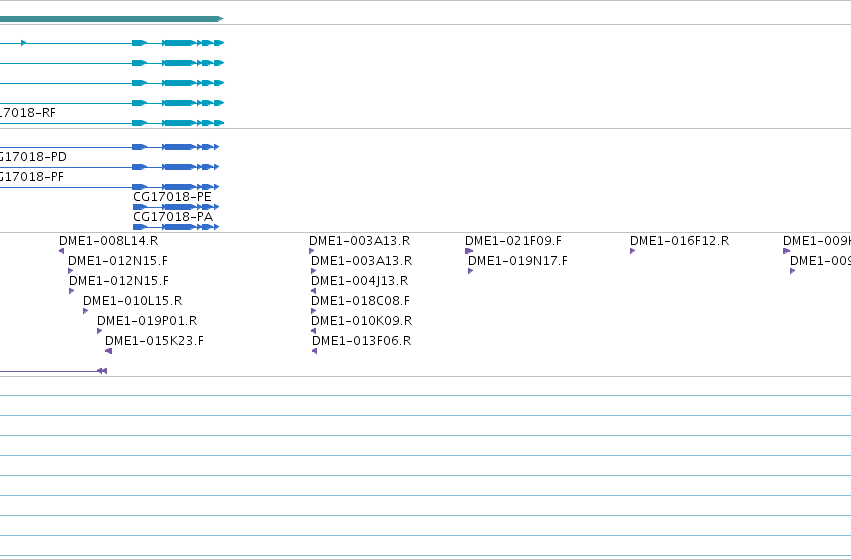Image resolution: width=851 pixels, height=560 pixels.
Task: Select the exon glyph beneath the CG17018-PE label
Action: pyautogui.click(x=176, y=207)
